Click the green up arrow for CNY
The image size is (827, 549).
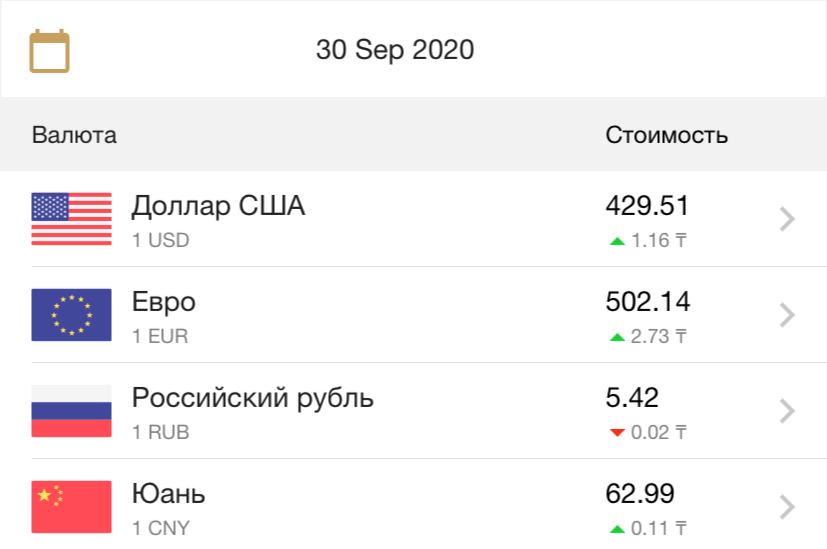click(x=617, y=529)
